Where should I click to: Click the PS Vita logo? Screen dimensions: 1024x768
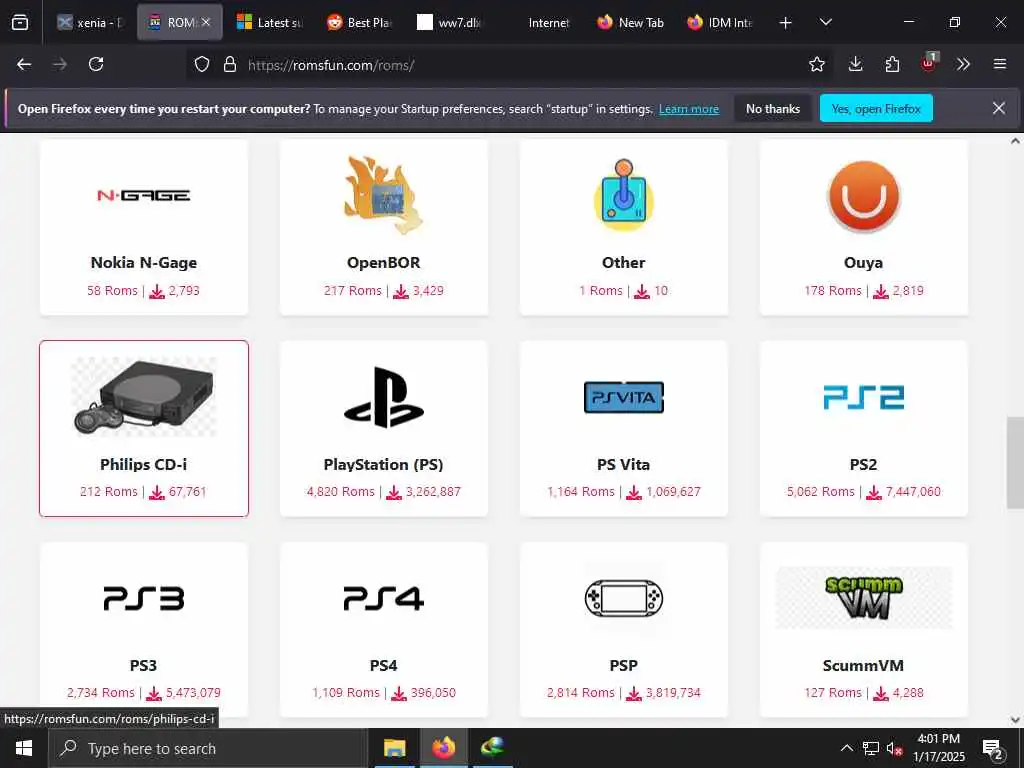click(x=624, y=397)
